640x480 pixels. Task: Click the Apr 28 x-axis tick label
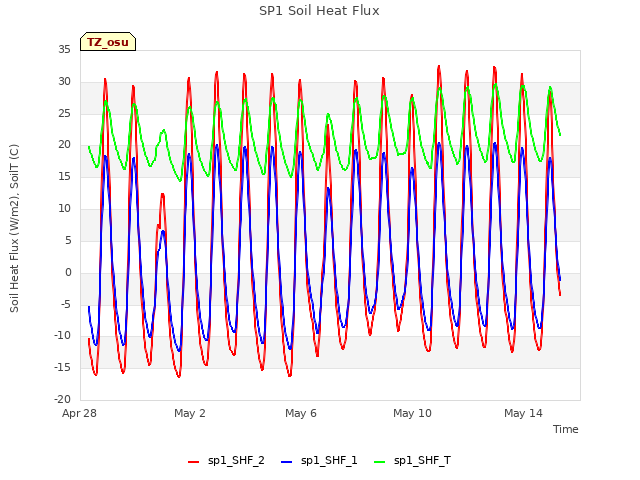coord(79,413)
